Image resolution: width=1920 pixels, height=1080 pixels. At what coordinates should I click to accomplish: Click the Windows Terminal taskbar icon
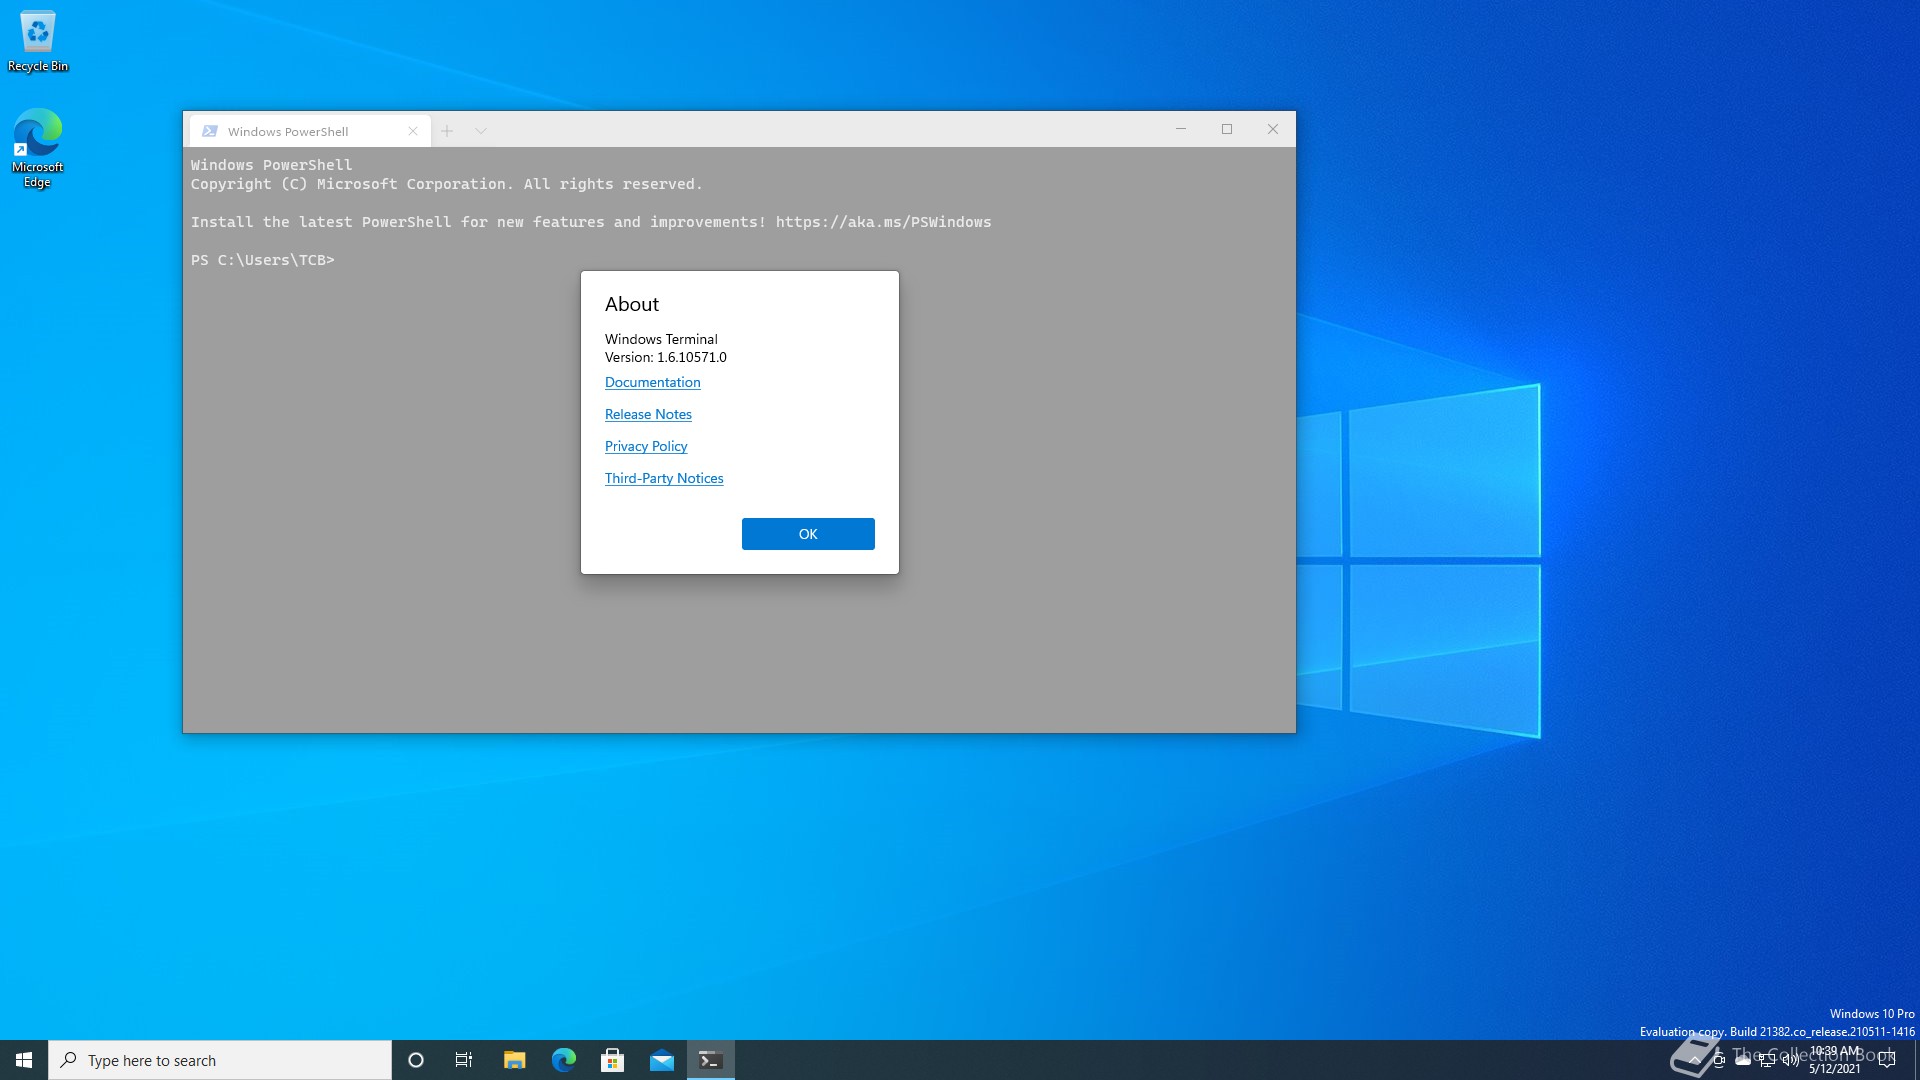click(711, 1060)
